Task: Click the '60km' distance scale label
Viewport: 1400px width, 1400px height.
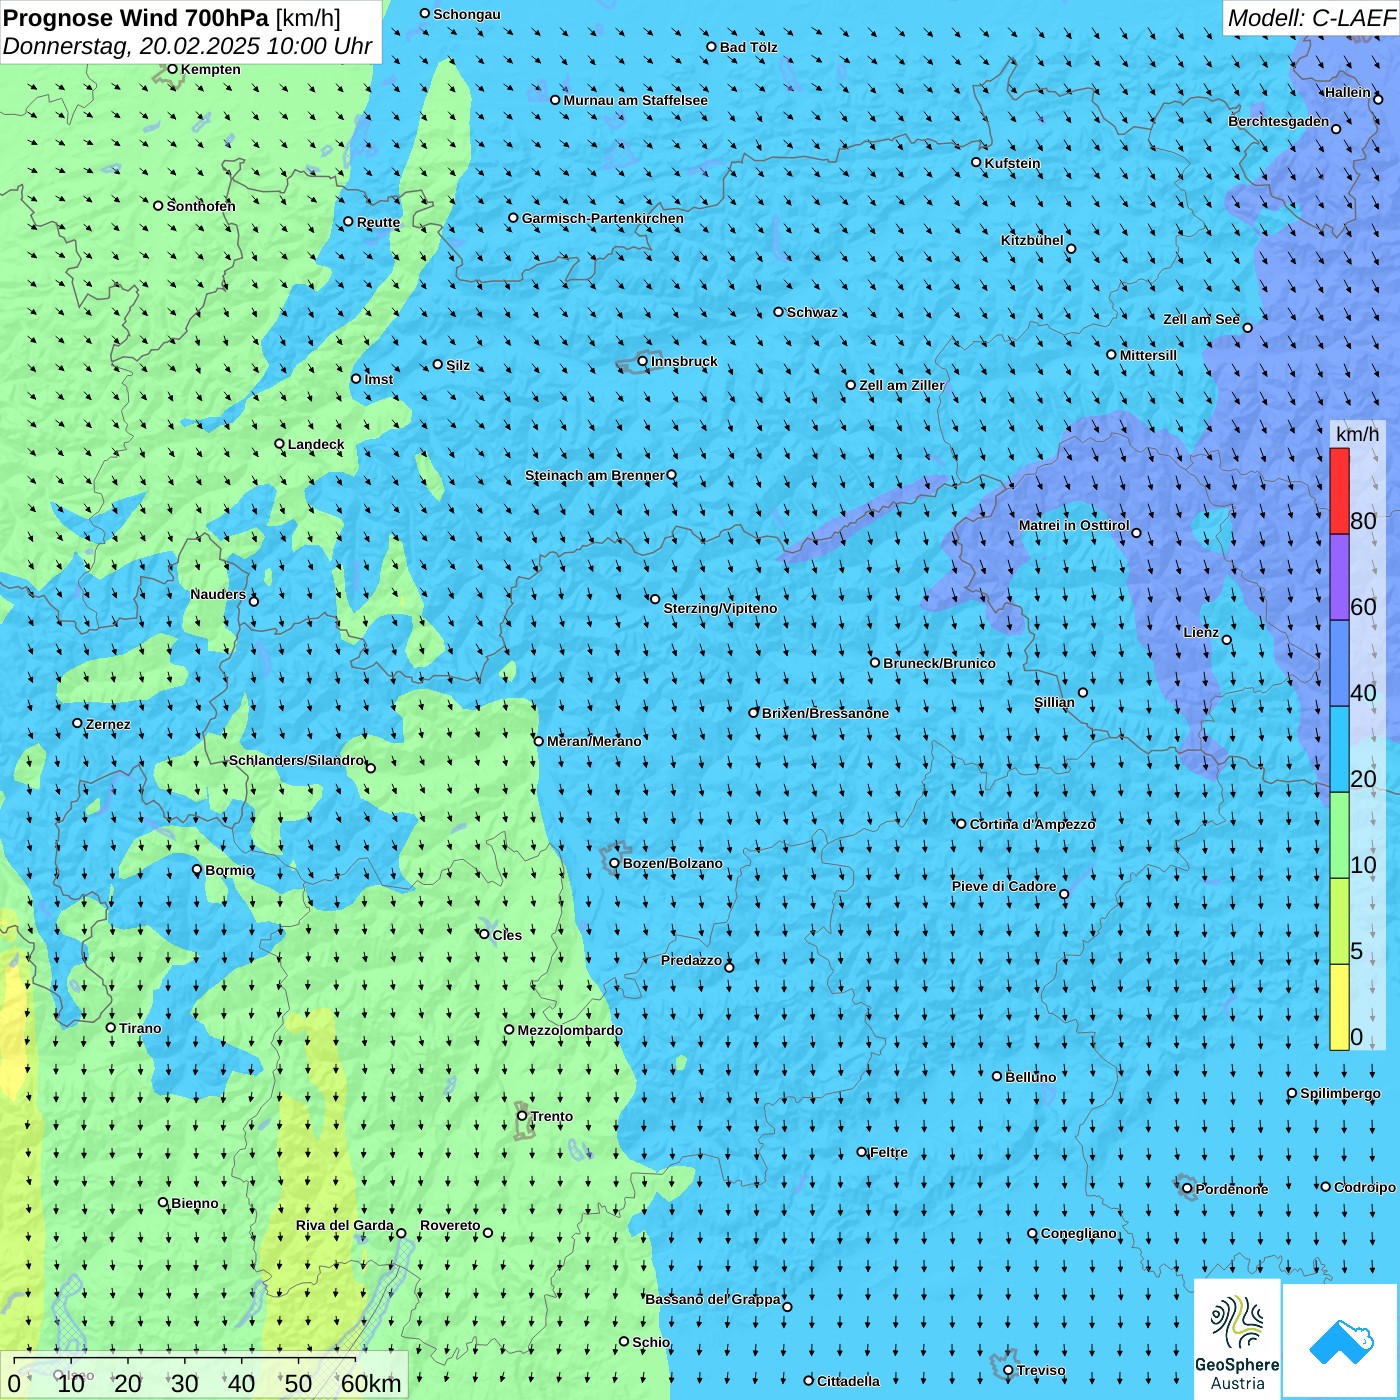Action: point(371,1383)
